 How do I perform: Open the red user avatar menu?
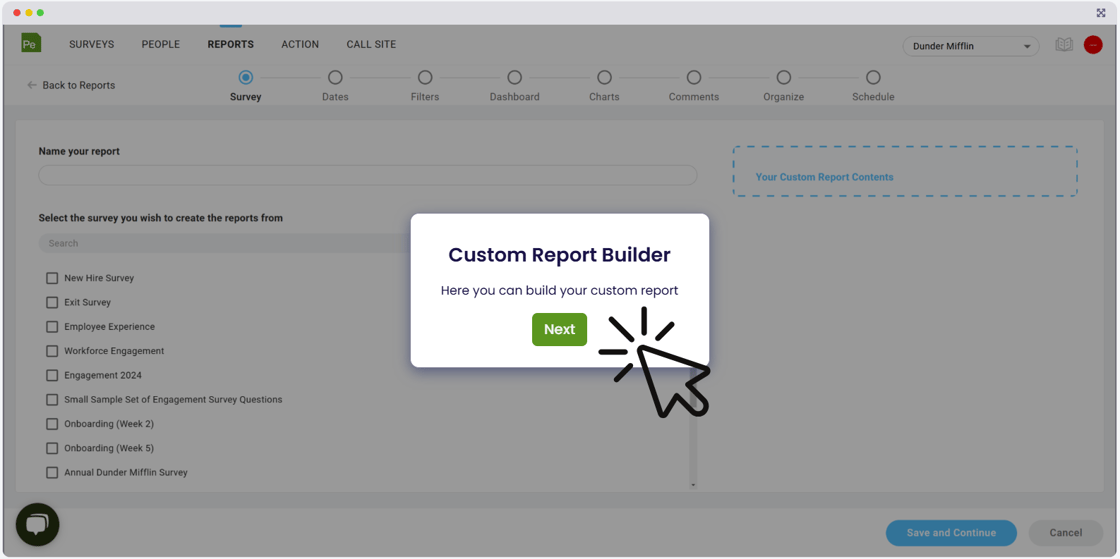click(x=1093, y=45)
